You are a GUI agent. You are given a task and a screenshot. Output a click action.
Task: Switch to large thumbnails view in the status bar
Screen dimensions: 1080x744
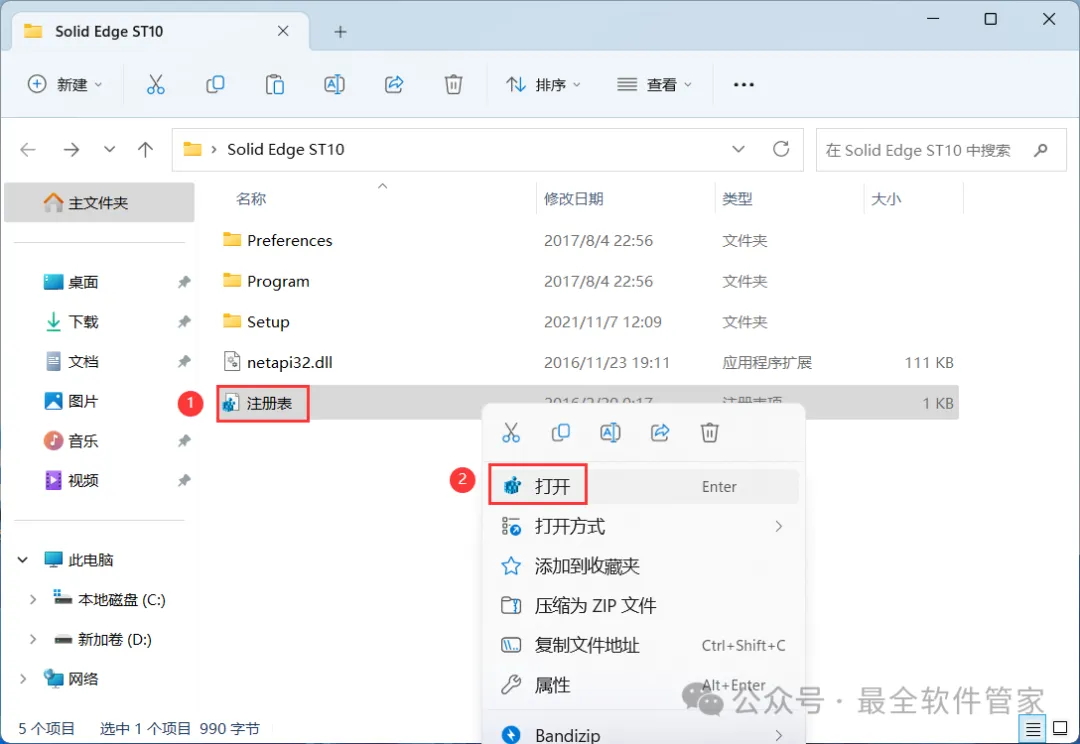click(x=1060, y=728)
